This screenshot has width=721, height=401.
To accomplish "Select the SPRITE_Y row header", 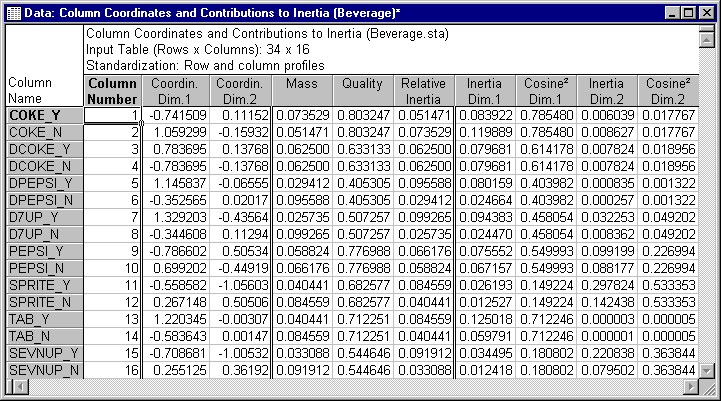I will (x=43, y=285).
